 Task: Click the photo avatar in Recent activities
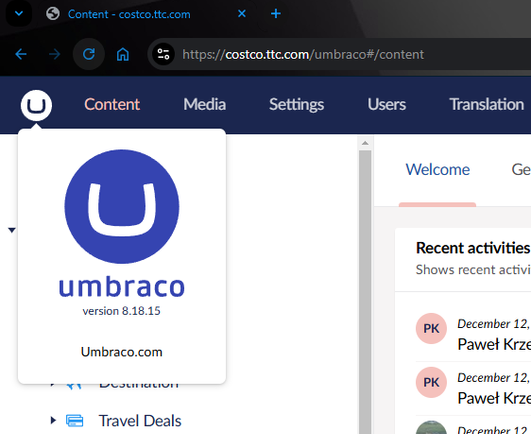(x=431, y=427)
